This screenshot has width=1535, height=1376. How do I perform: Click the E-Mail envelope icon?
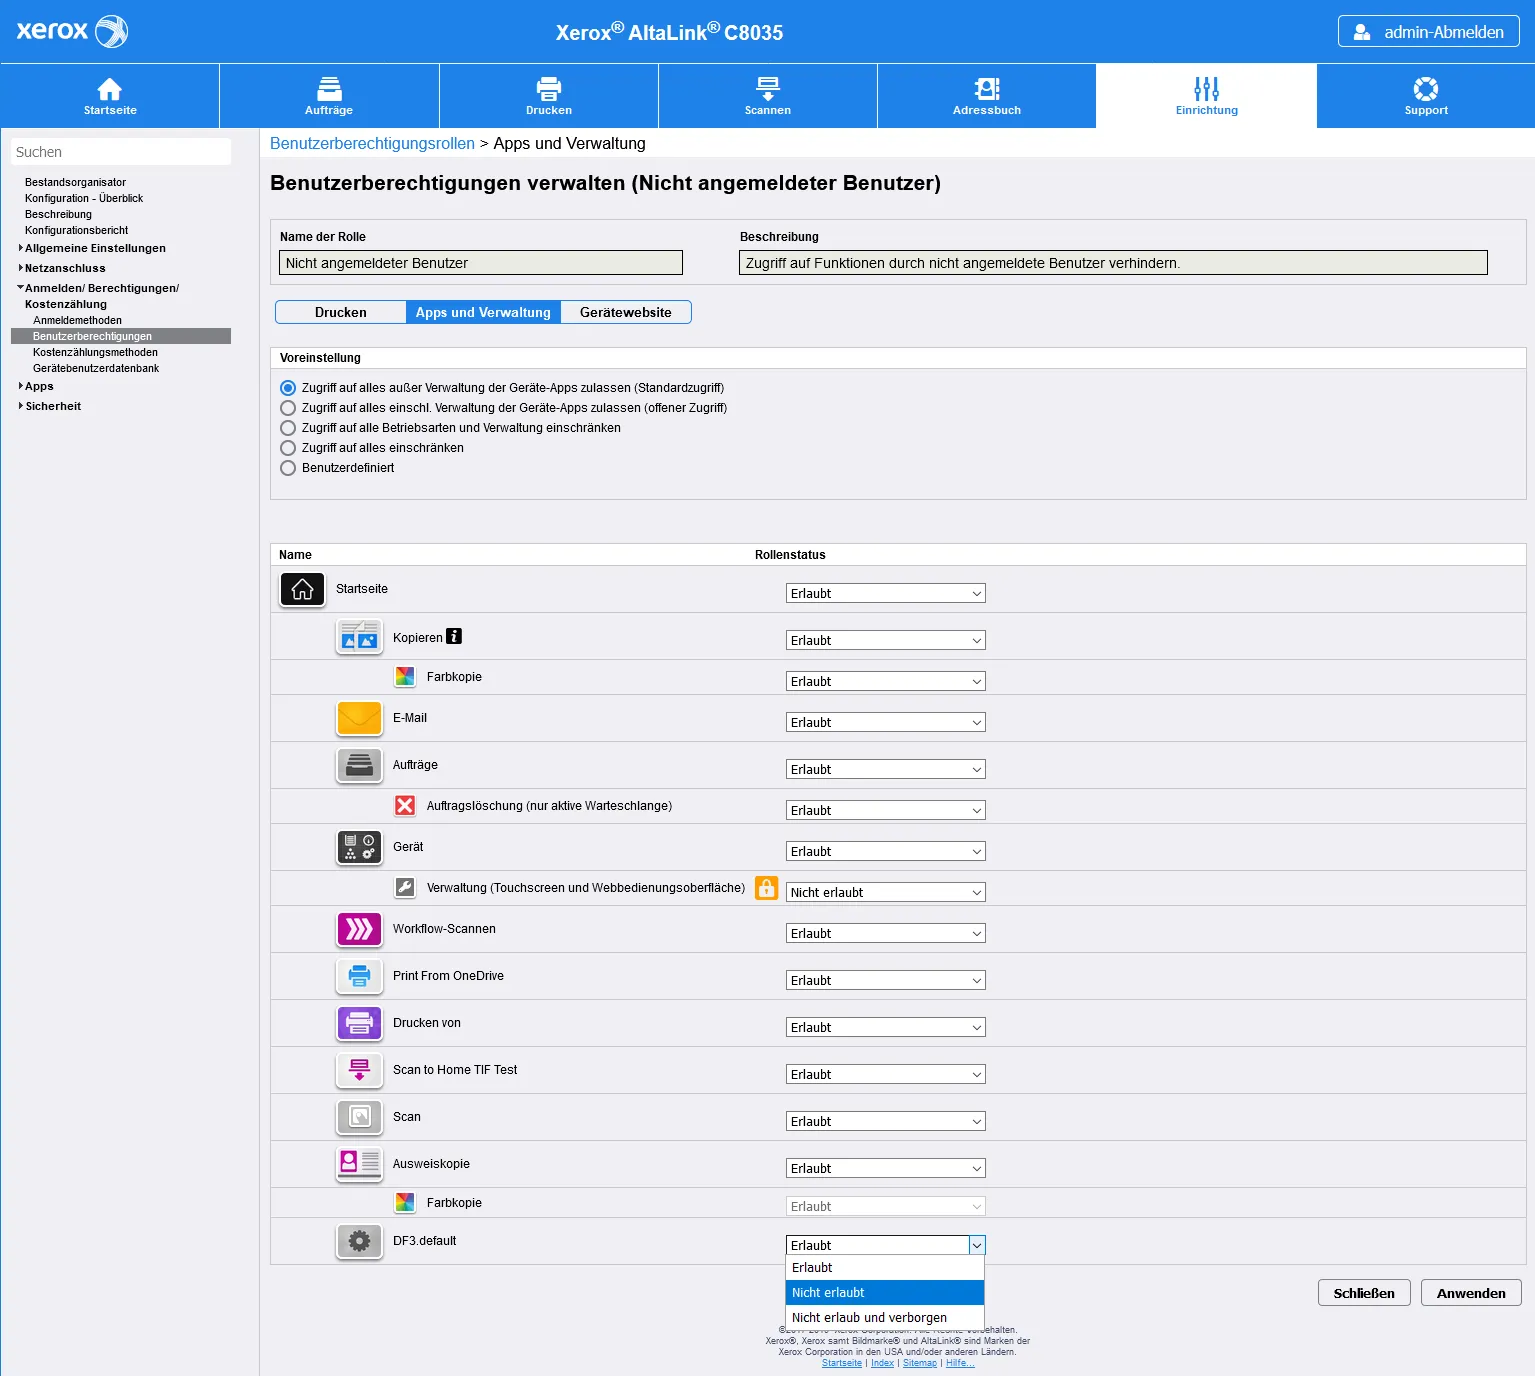[359, 718]
